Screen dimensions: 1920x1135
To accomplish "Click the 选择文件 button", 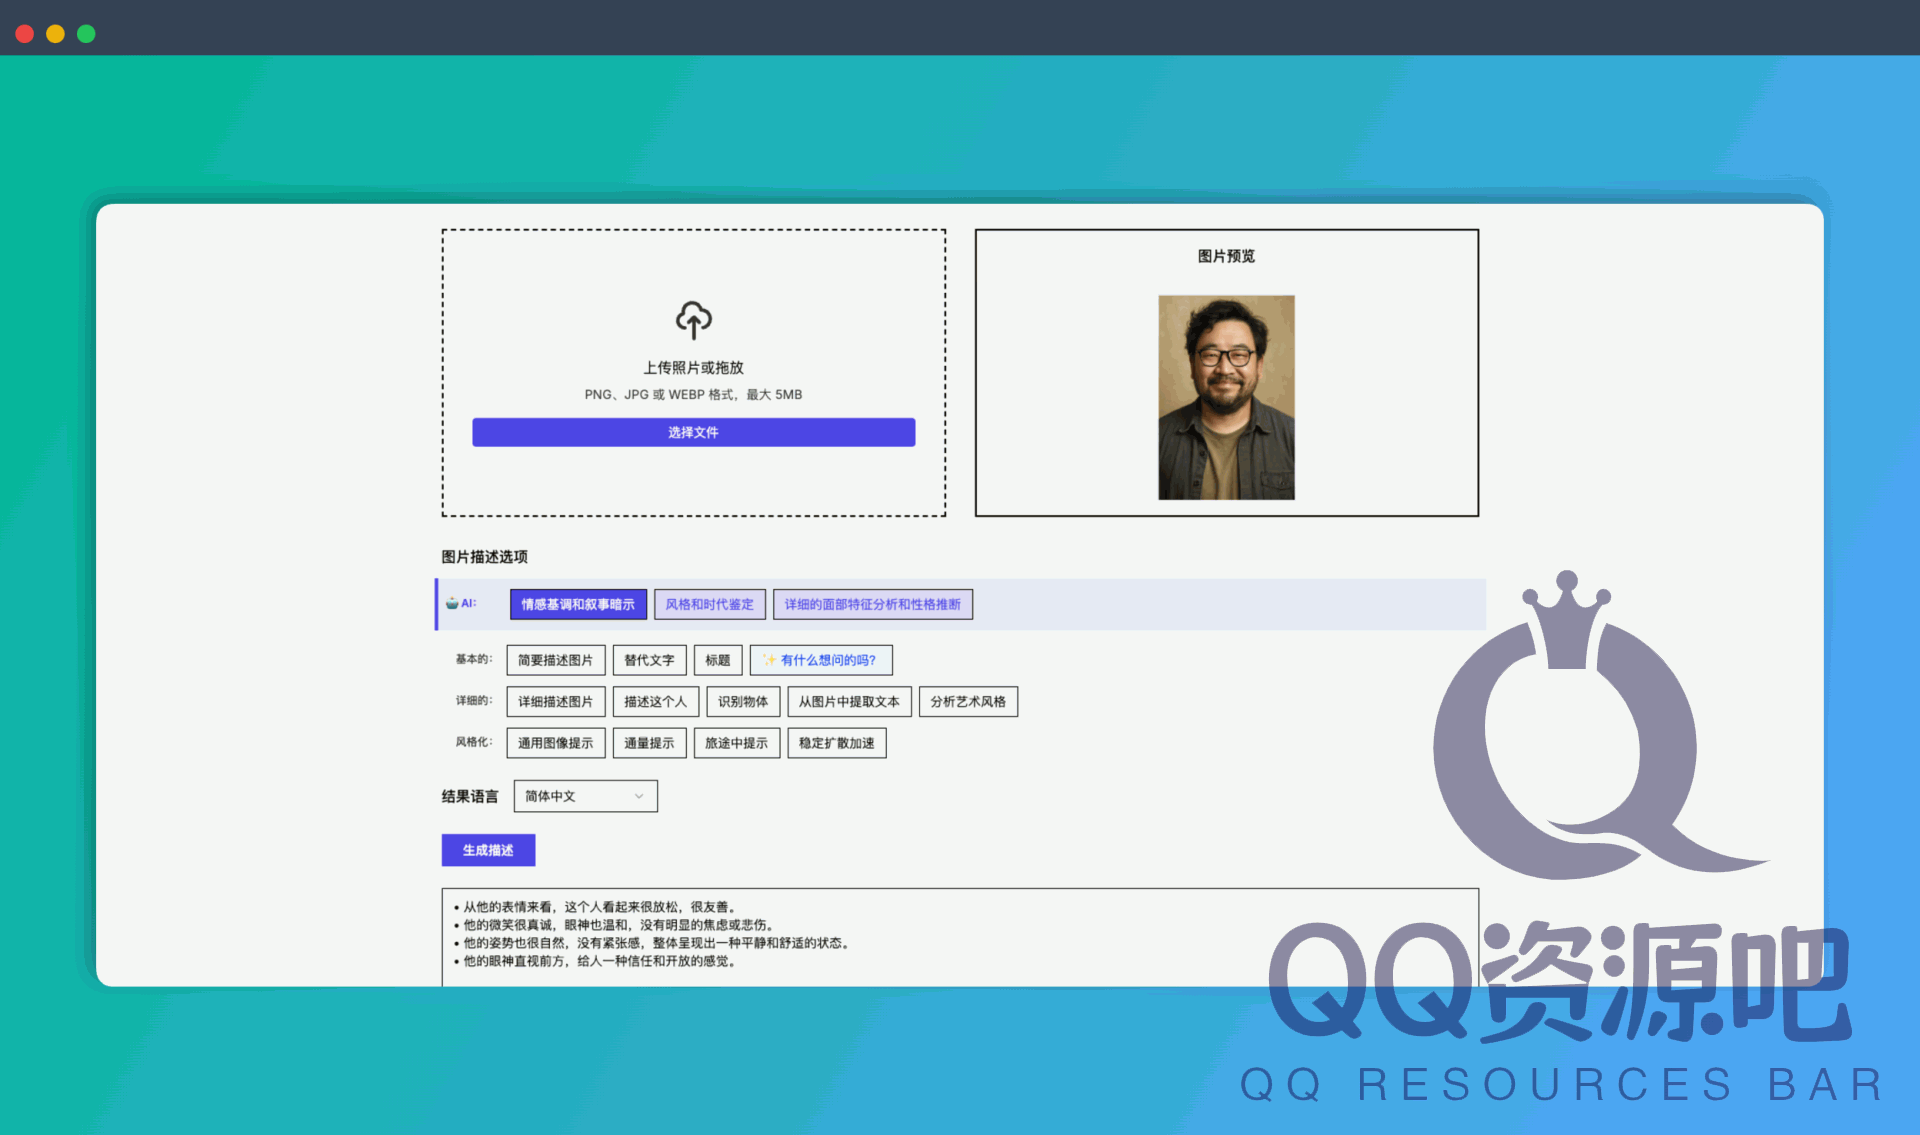I will pos(693,432).
